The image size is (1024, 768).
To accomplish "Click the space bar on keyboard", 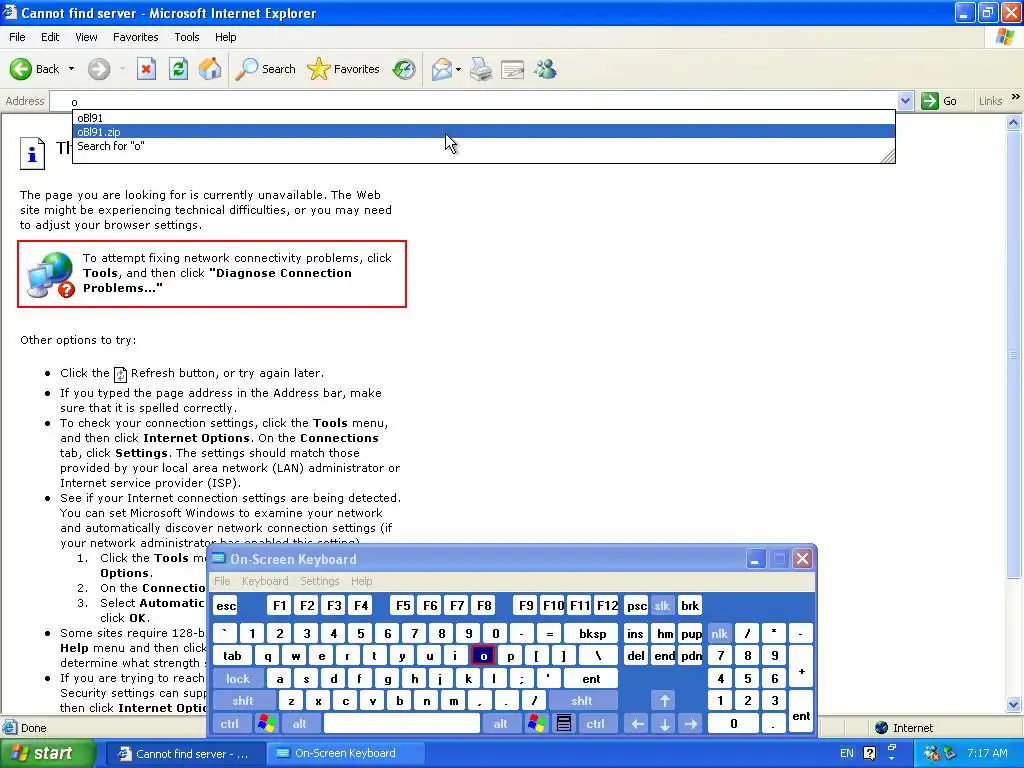I will click(402, 723).
